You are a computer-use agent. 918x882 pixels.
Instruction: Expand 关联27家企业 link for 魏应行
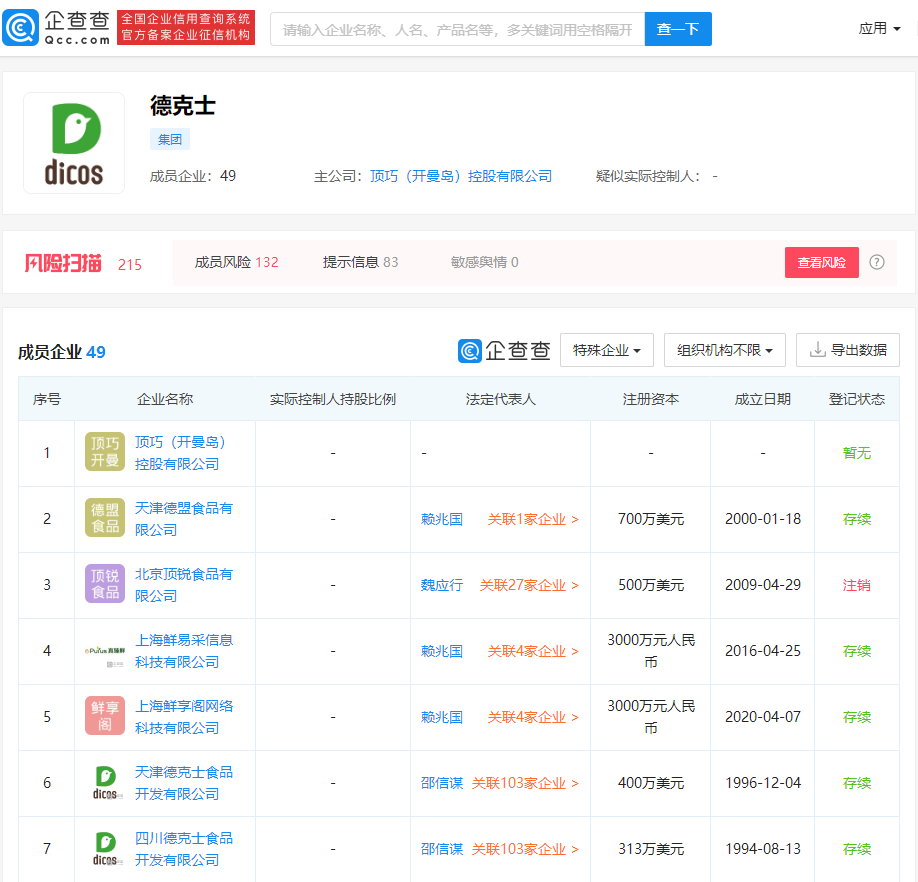pyautogui.click(x=529, y=585)
